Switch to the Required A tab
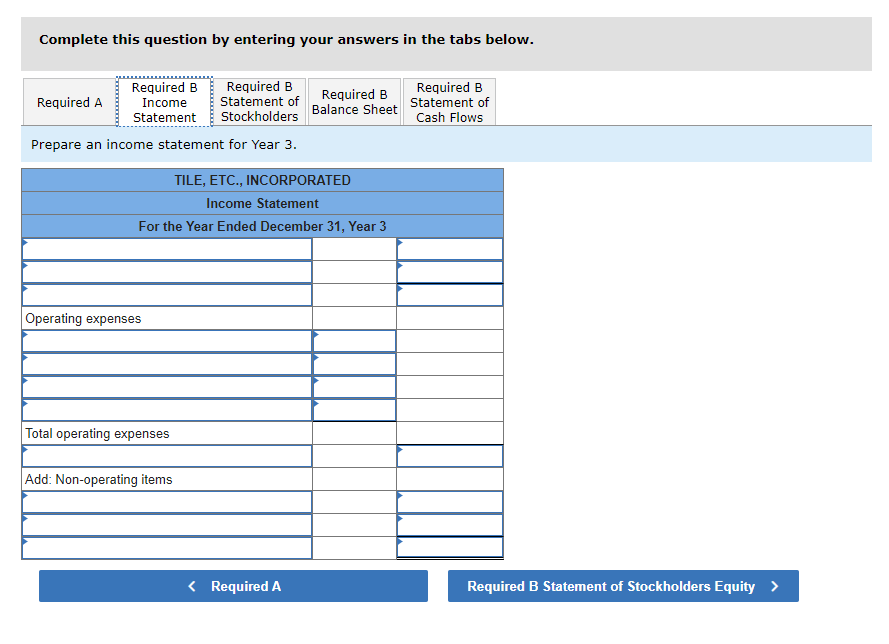The image size is (889, 644). (x=69, y=103)
